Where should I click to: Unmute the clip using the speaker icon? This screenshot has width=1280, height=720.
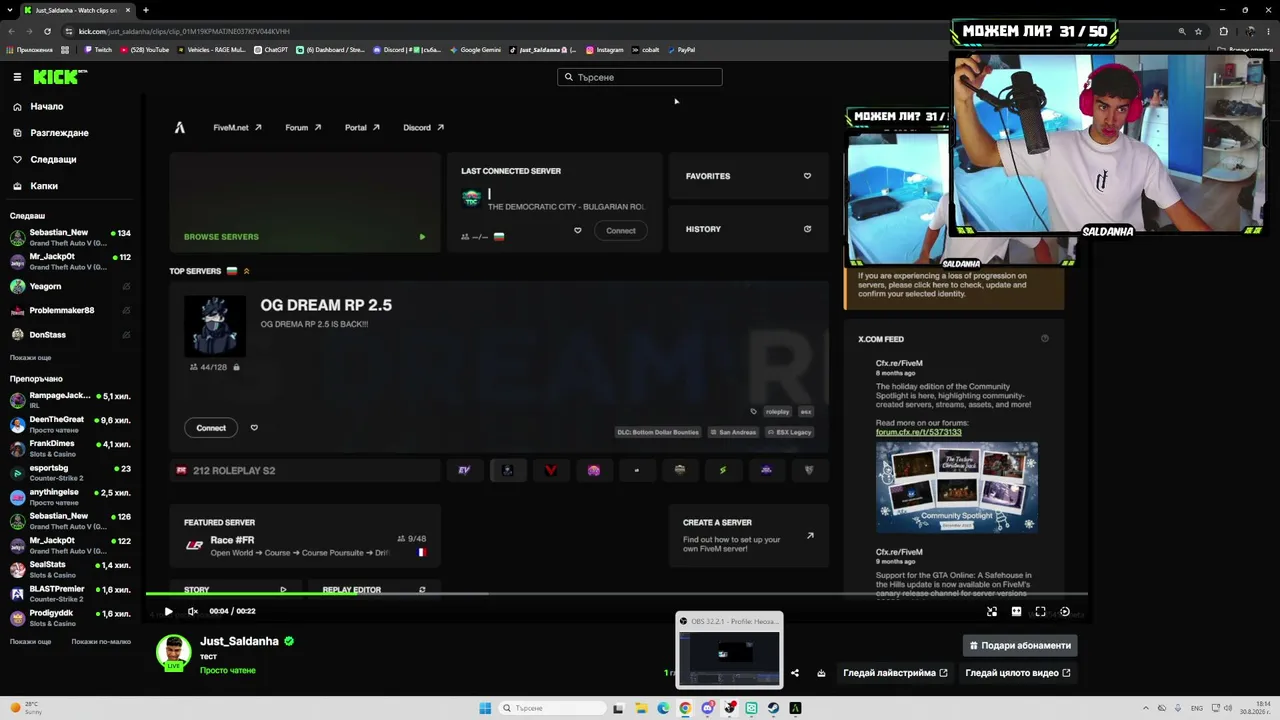pos(193,611)
